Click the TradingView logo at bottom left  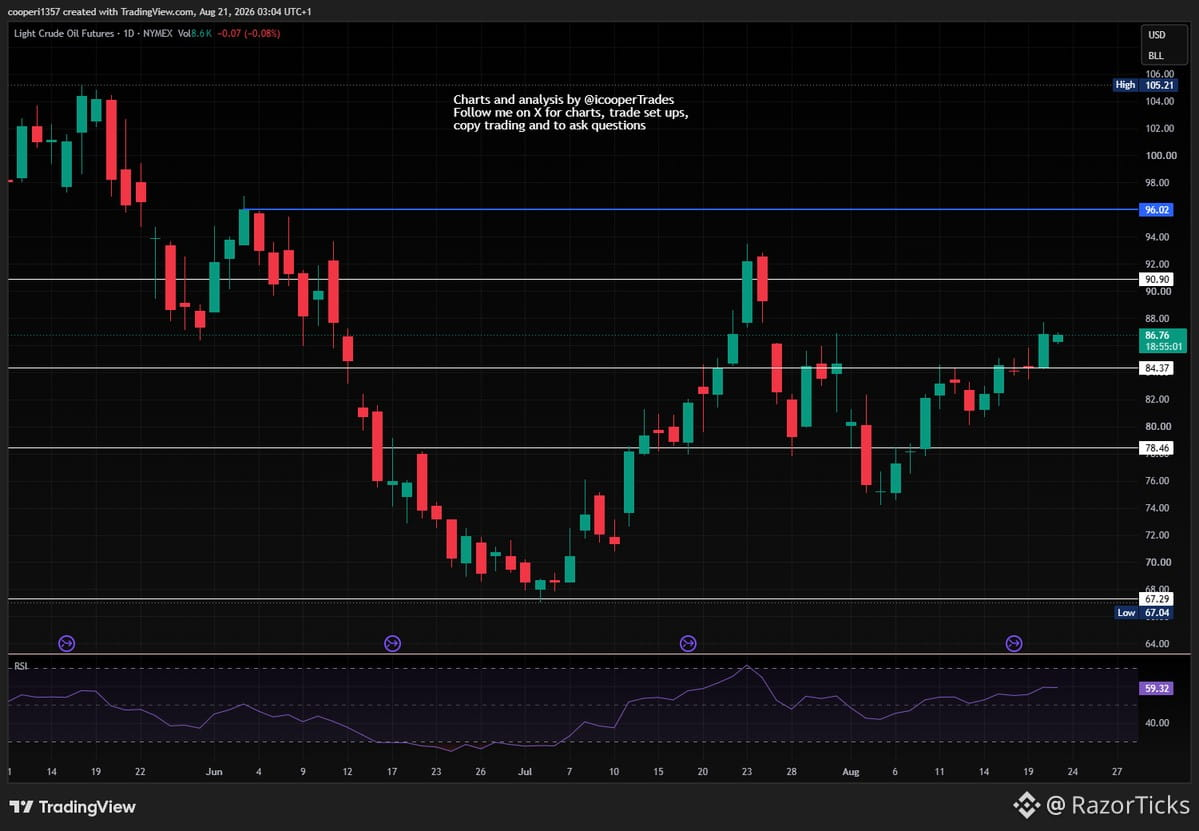[x=73, y=807]
